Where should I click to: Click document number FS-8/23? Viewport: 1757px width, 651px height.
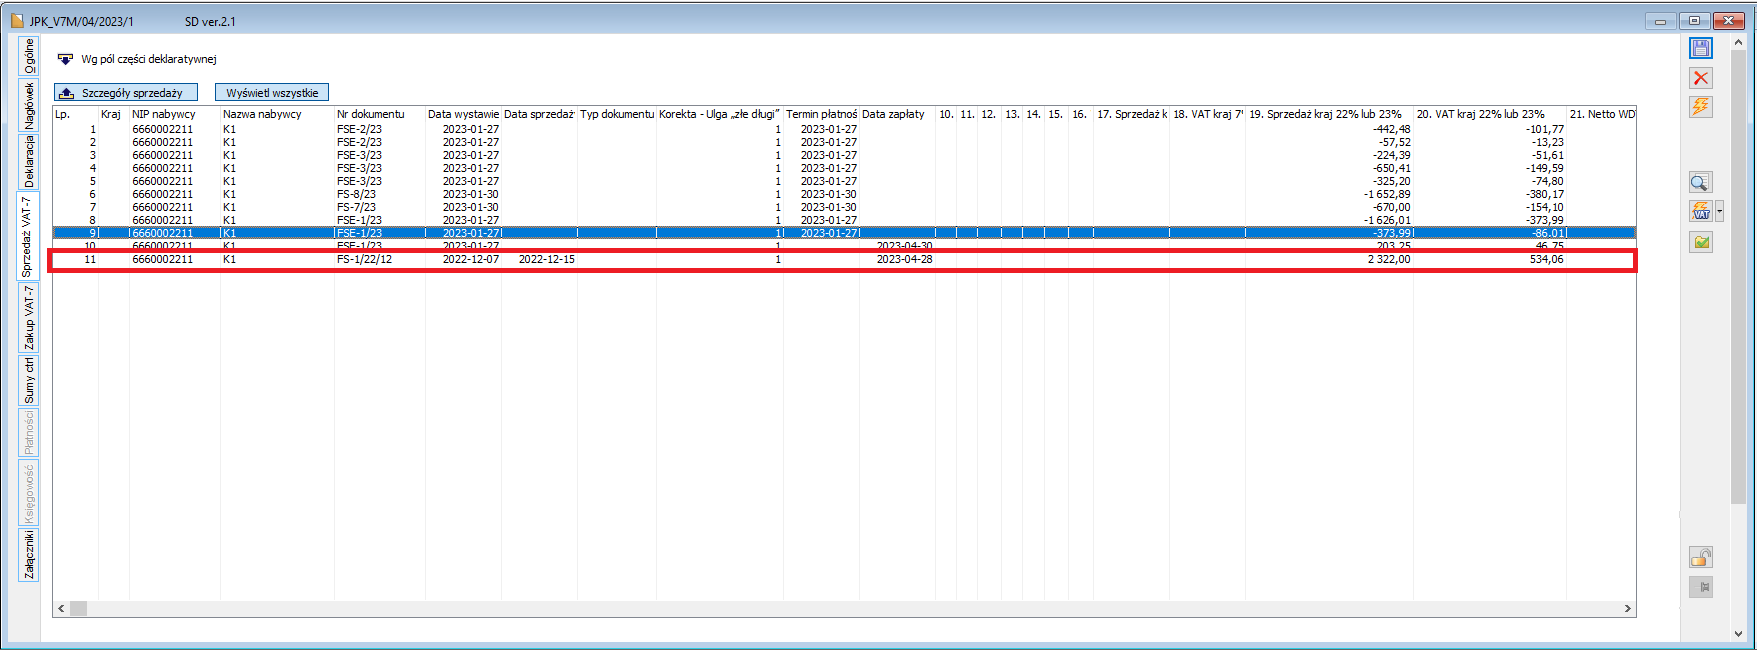[x=356, y=194]
